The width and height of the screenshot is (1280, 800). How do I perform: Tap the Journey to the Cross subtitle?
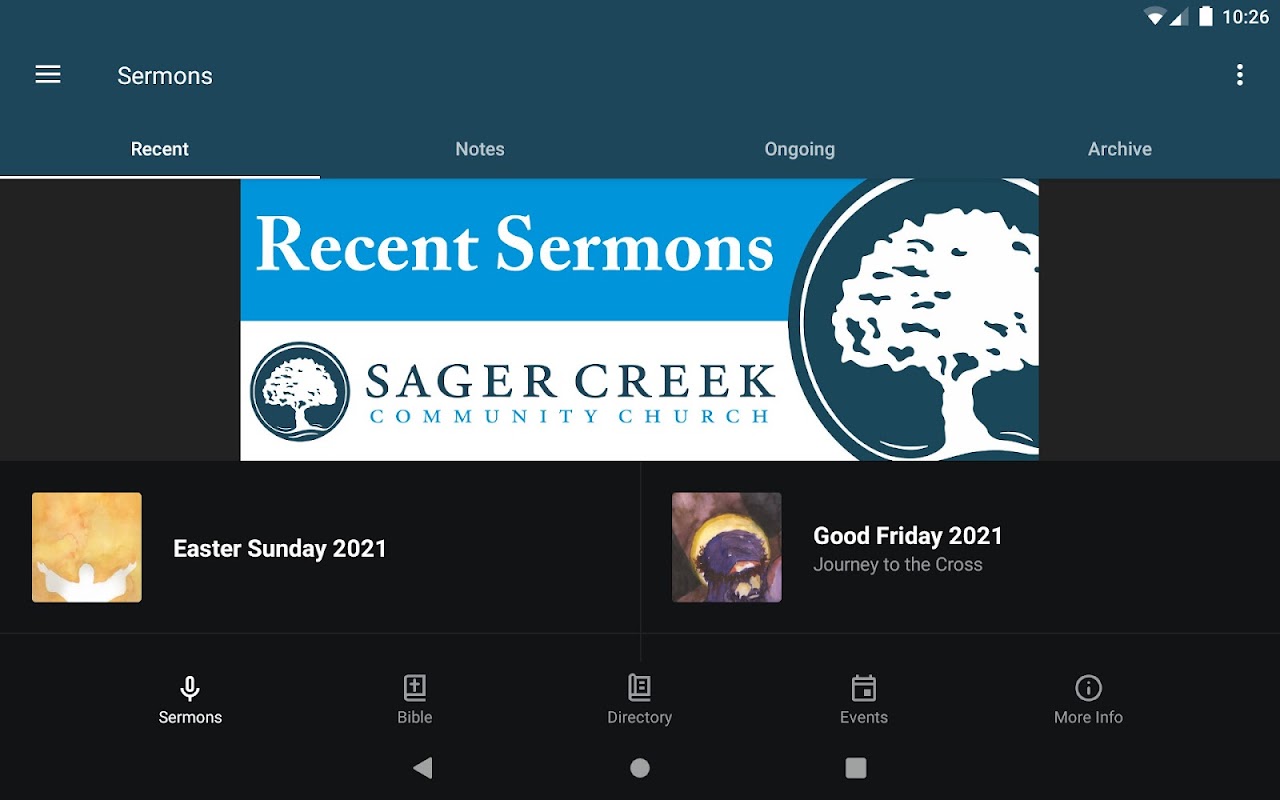[x=898, y=565]
